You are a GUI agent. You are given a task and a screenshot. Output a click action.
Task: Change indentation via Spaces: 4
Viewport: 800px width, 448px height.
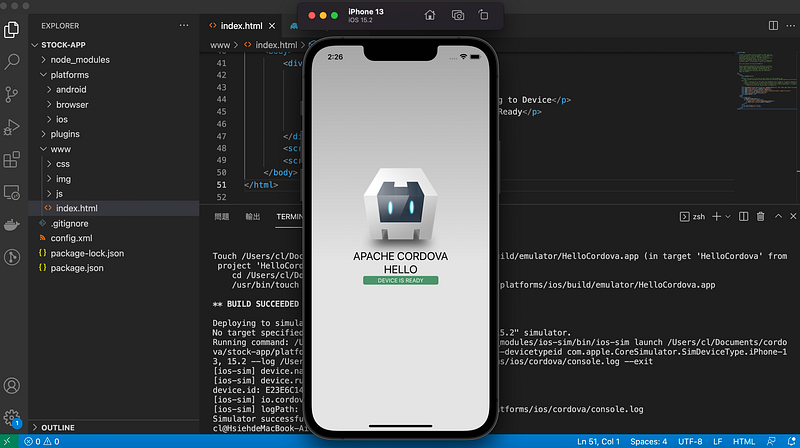click(x=648, y=441)
